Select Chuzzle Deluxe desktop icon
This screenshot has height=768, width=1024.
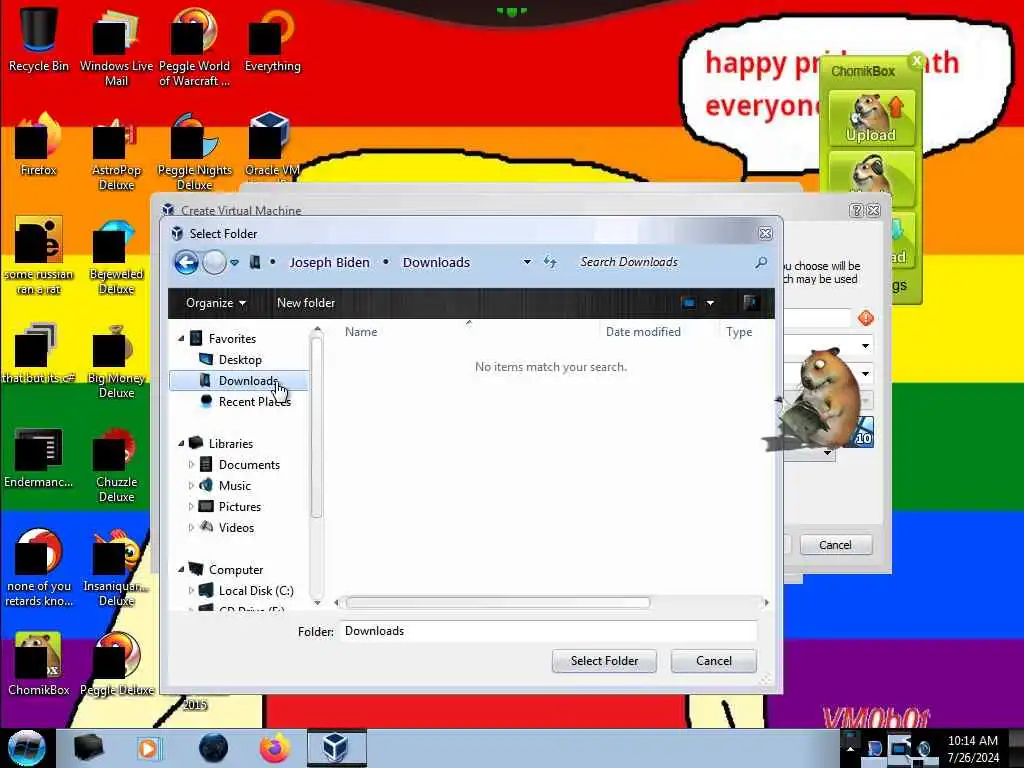tap(116, 465)
